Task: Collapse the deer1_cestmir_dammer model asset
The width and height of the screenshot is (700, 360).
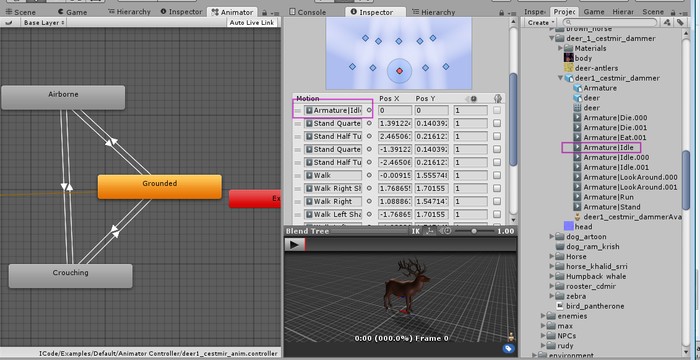Action: click(x=561, y=78)
